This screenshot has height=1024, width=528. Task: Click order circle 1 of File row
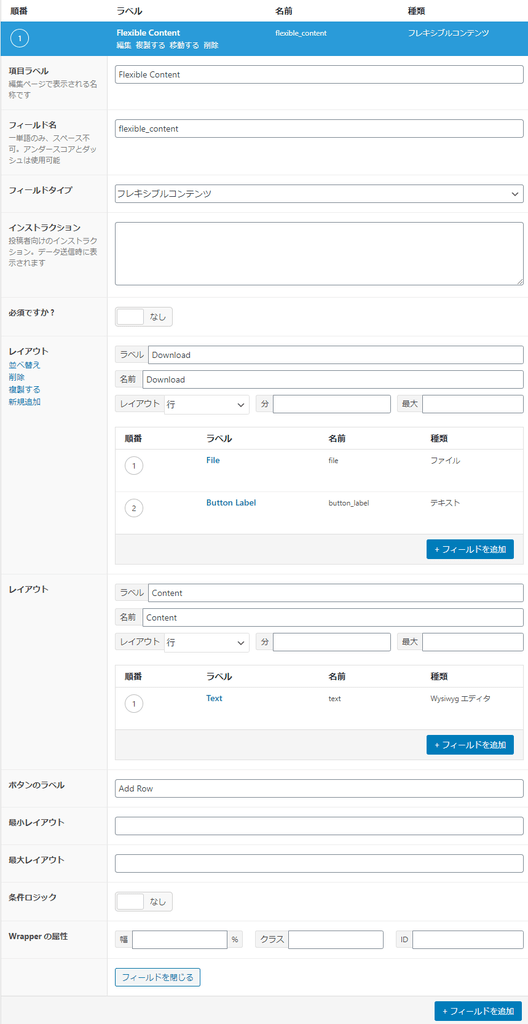134,466
